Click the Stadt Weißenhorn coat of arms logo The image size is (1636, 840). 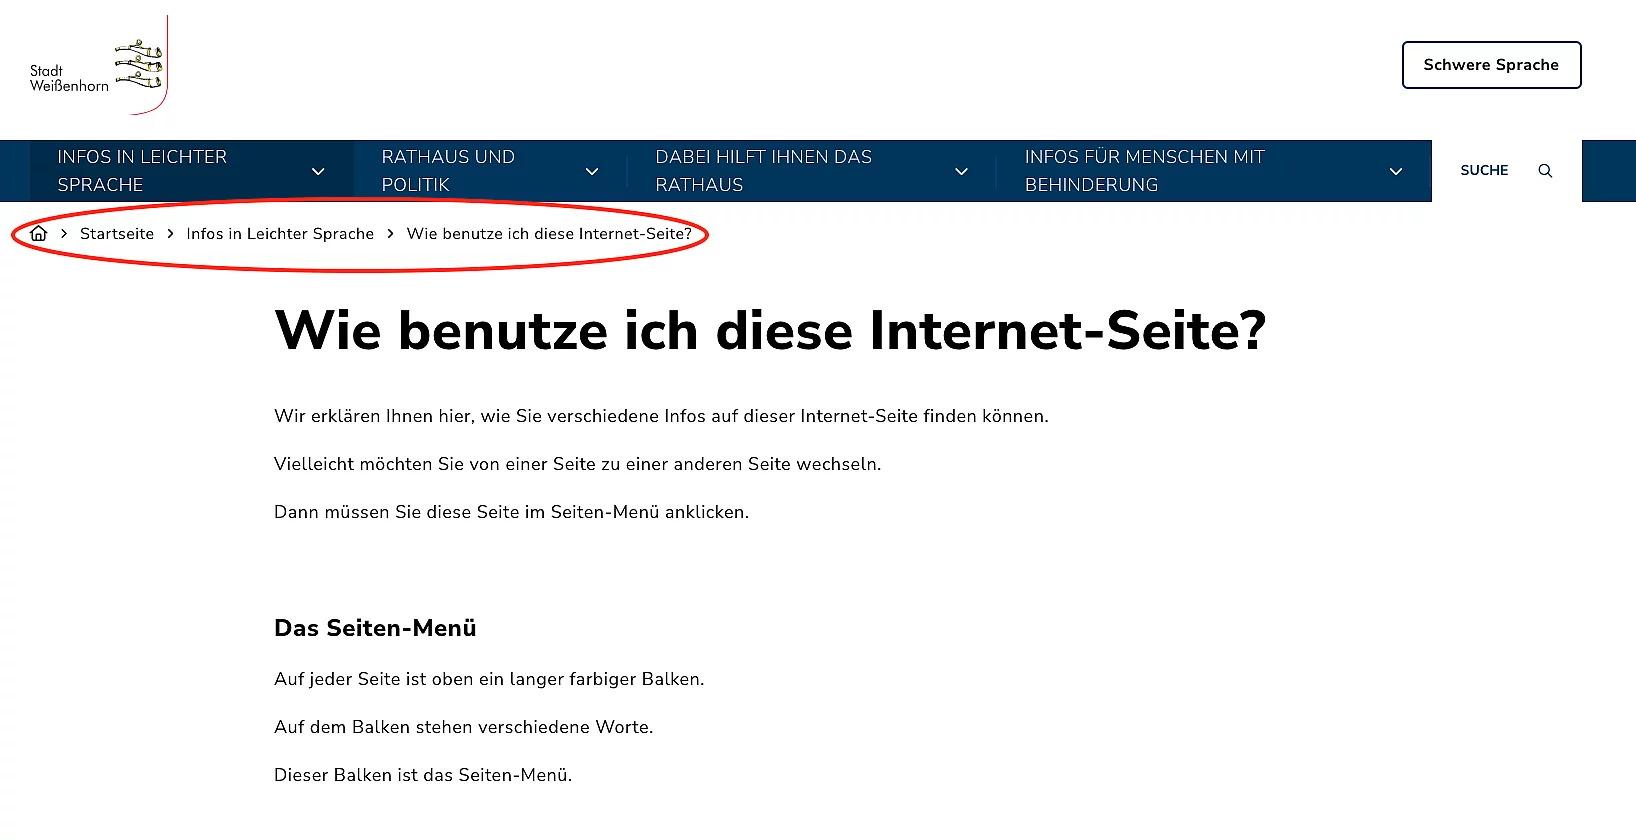[98, 66]
